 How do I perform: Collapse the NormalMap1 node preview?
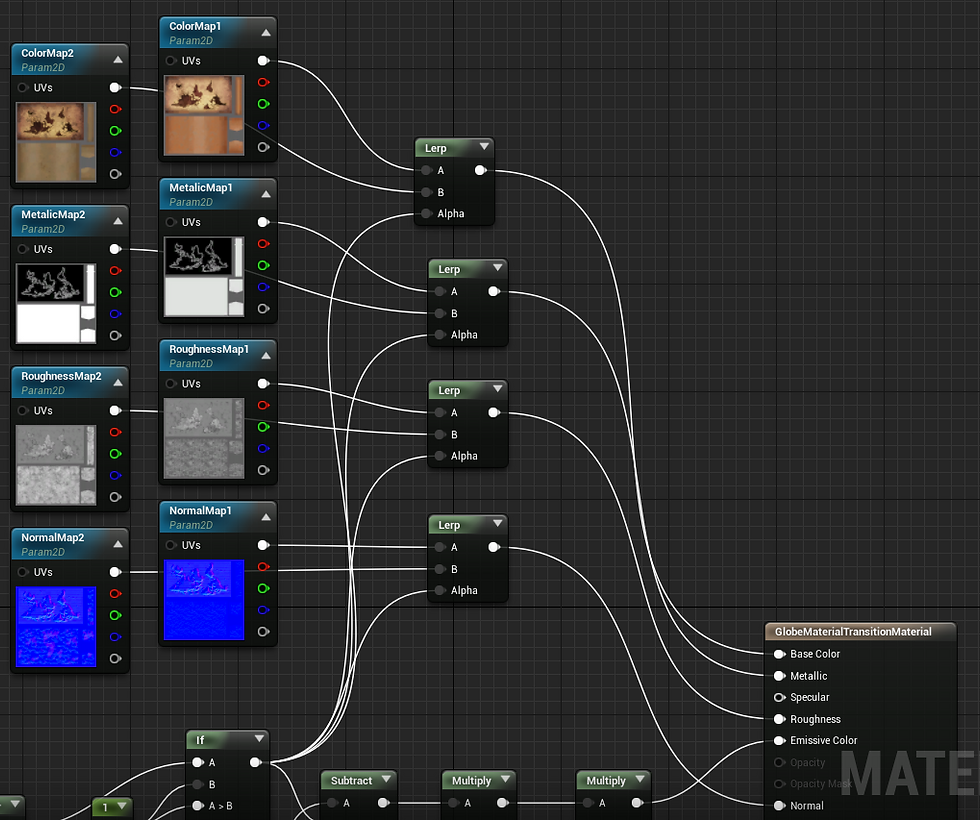(x=266, y=517)
